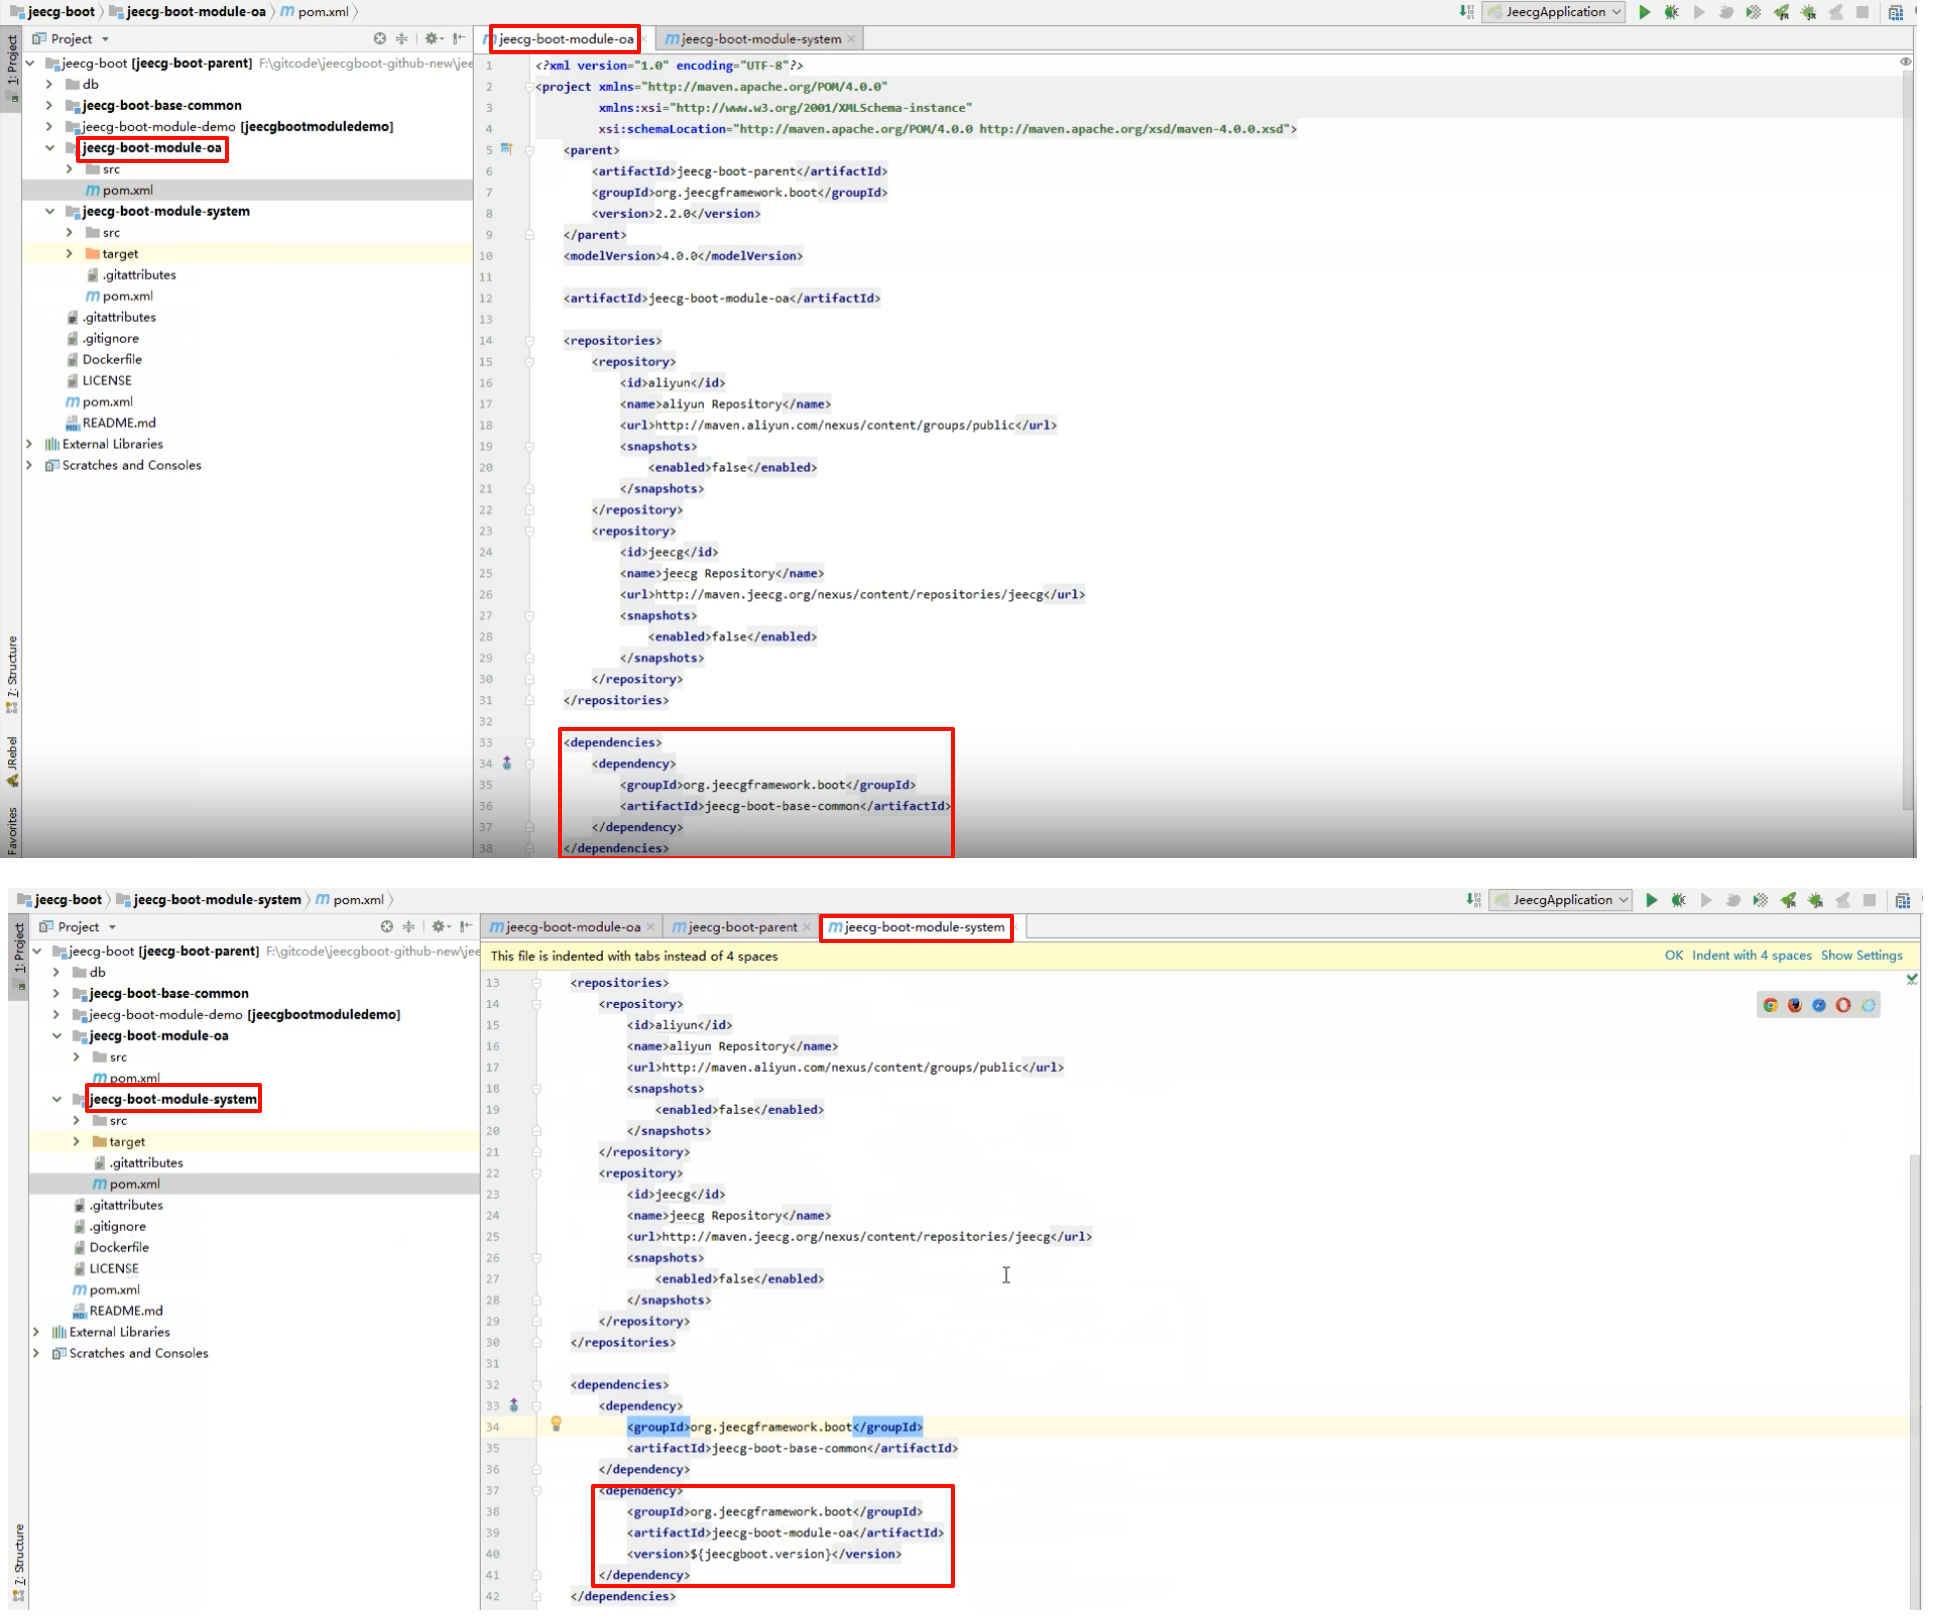The image size is (1934, 1618).
Task: Open preview in Chrome browser icon
Action: click(1770, 1005)
